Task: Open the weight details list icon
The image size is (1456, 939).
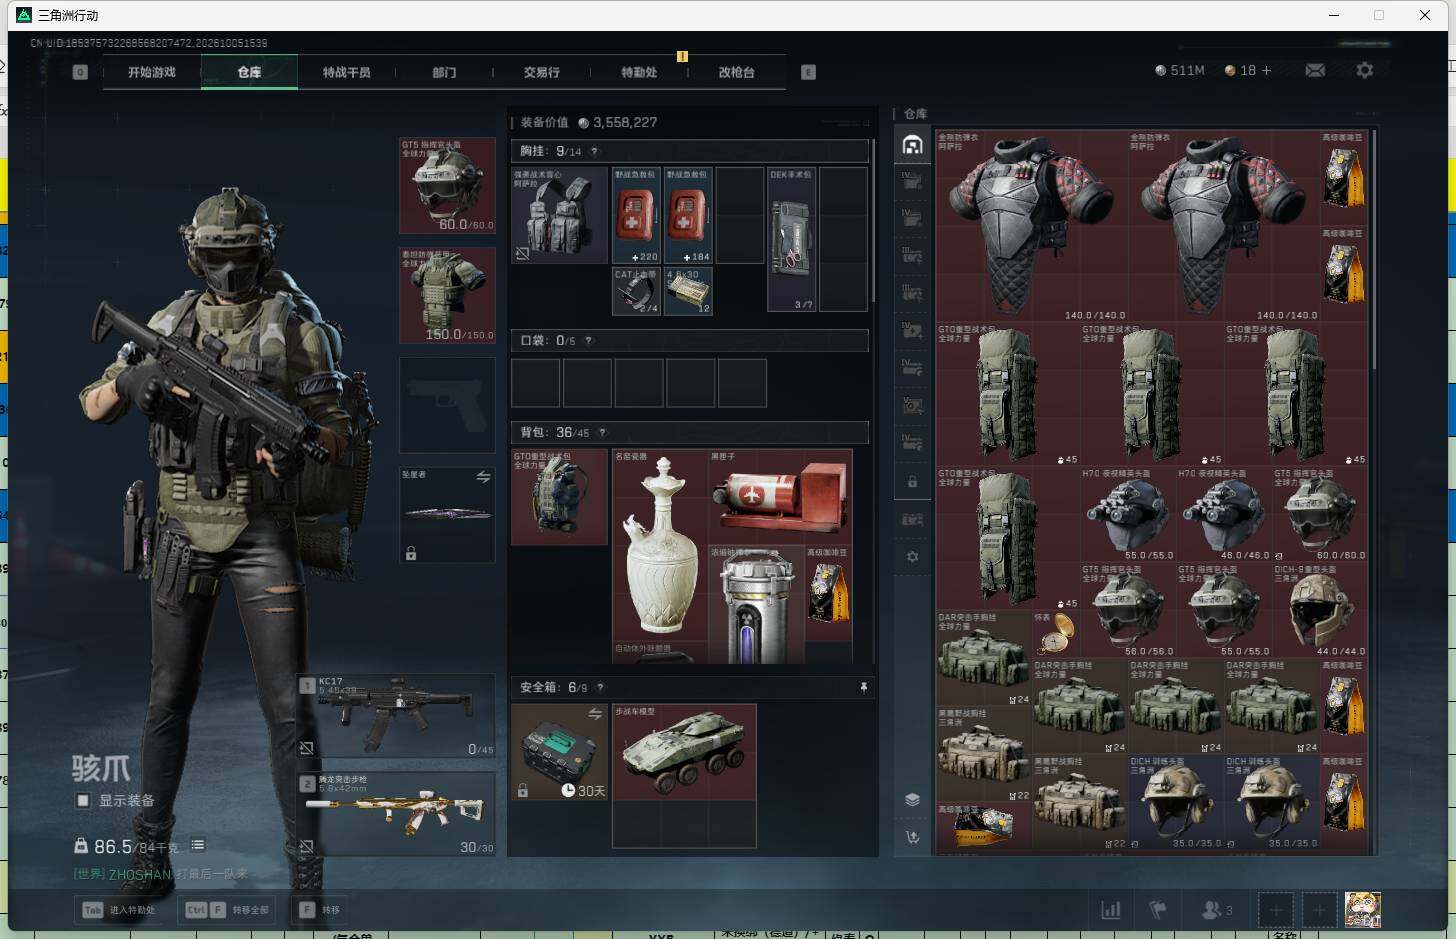Action: click(x=198, y=845)
